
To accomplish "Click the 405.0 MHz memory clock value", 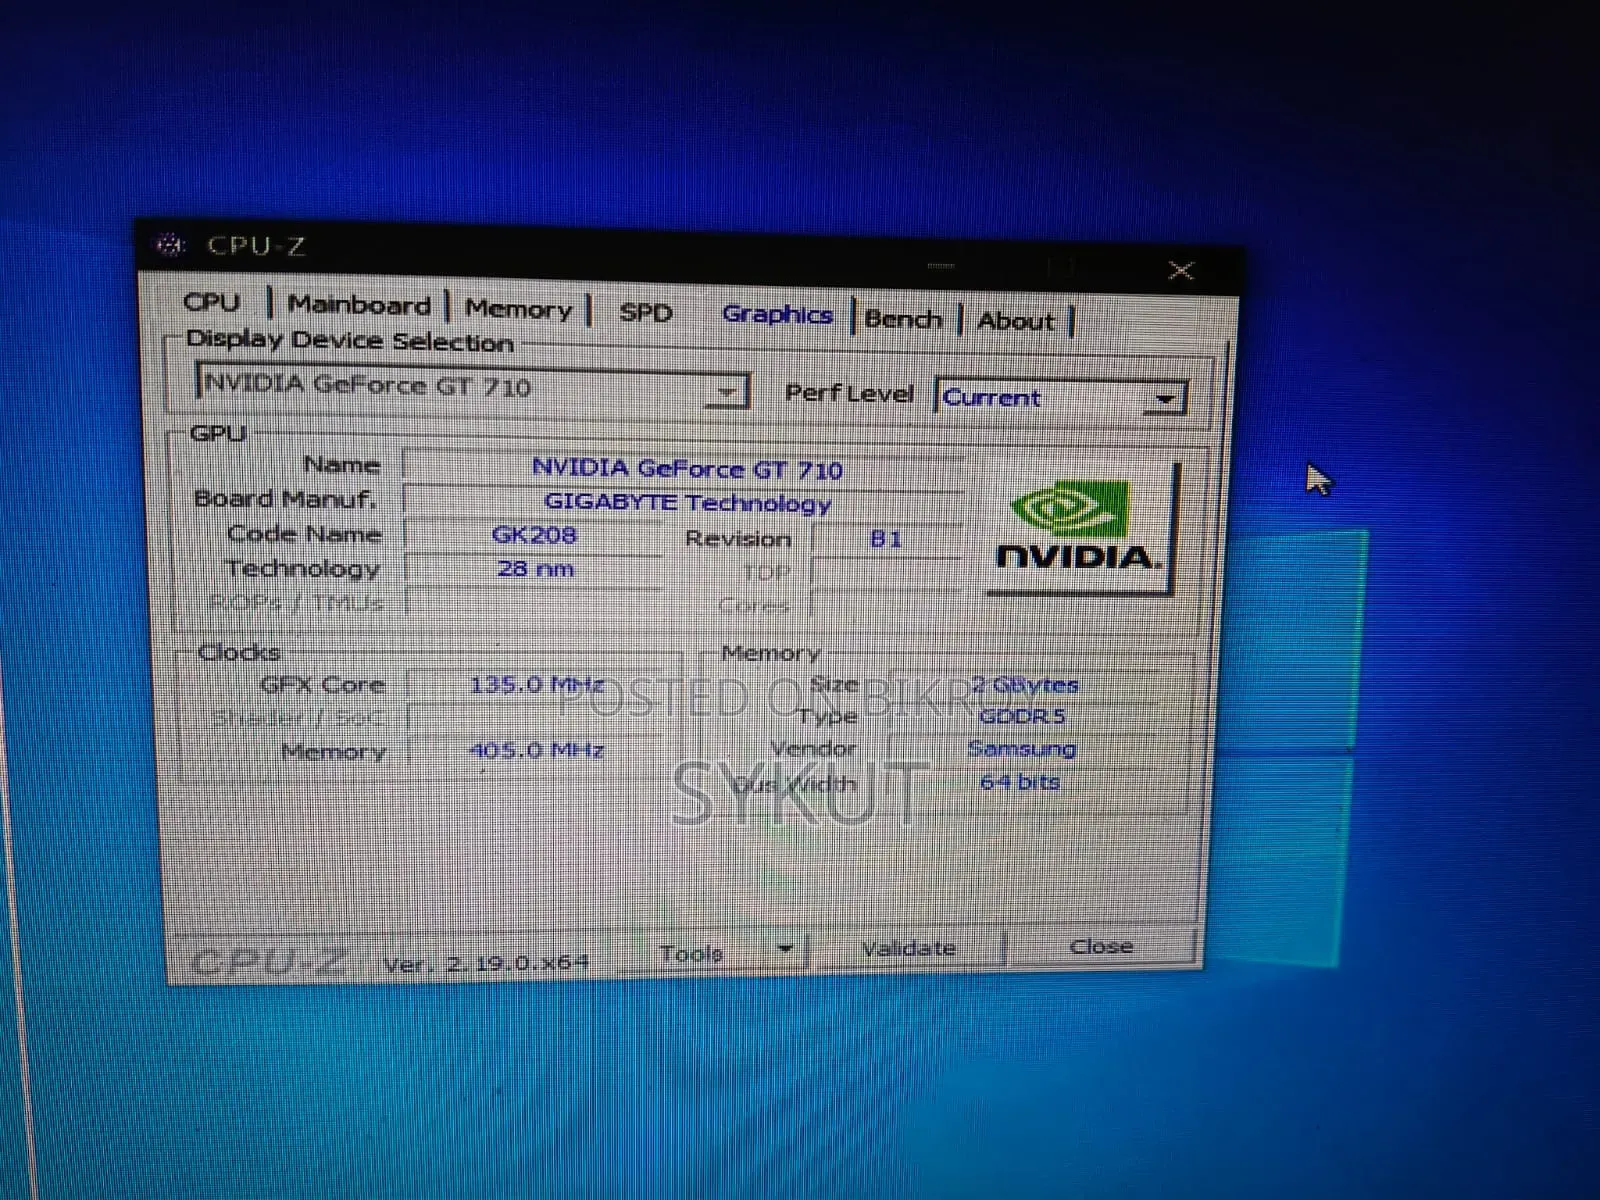I will pos(537,750).
